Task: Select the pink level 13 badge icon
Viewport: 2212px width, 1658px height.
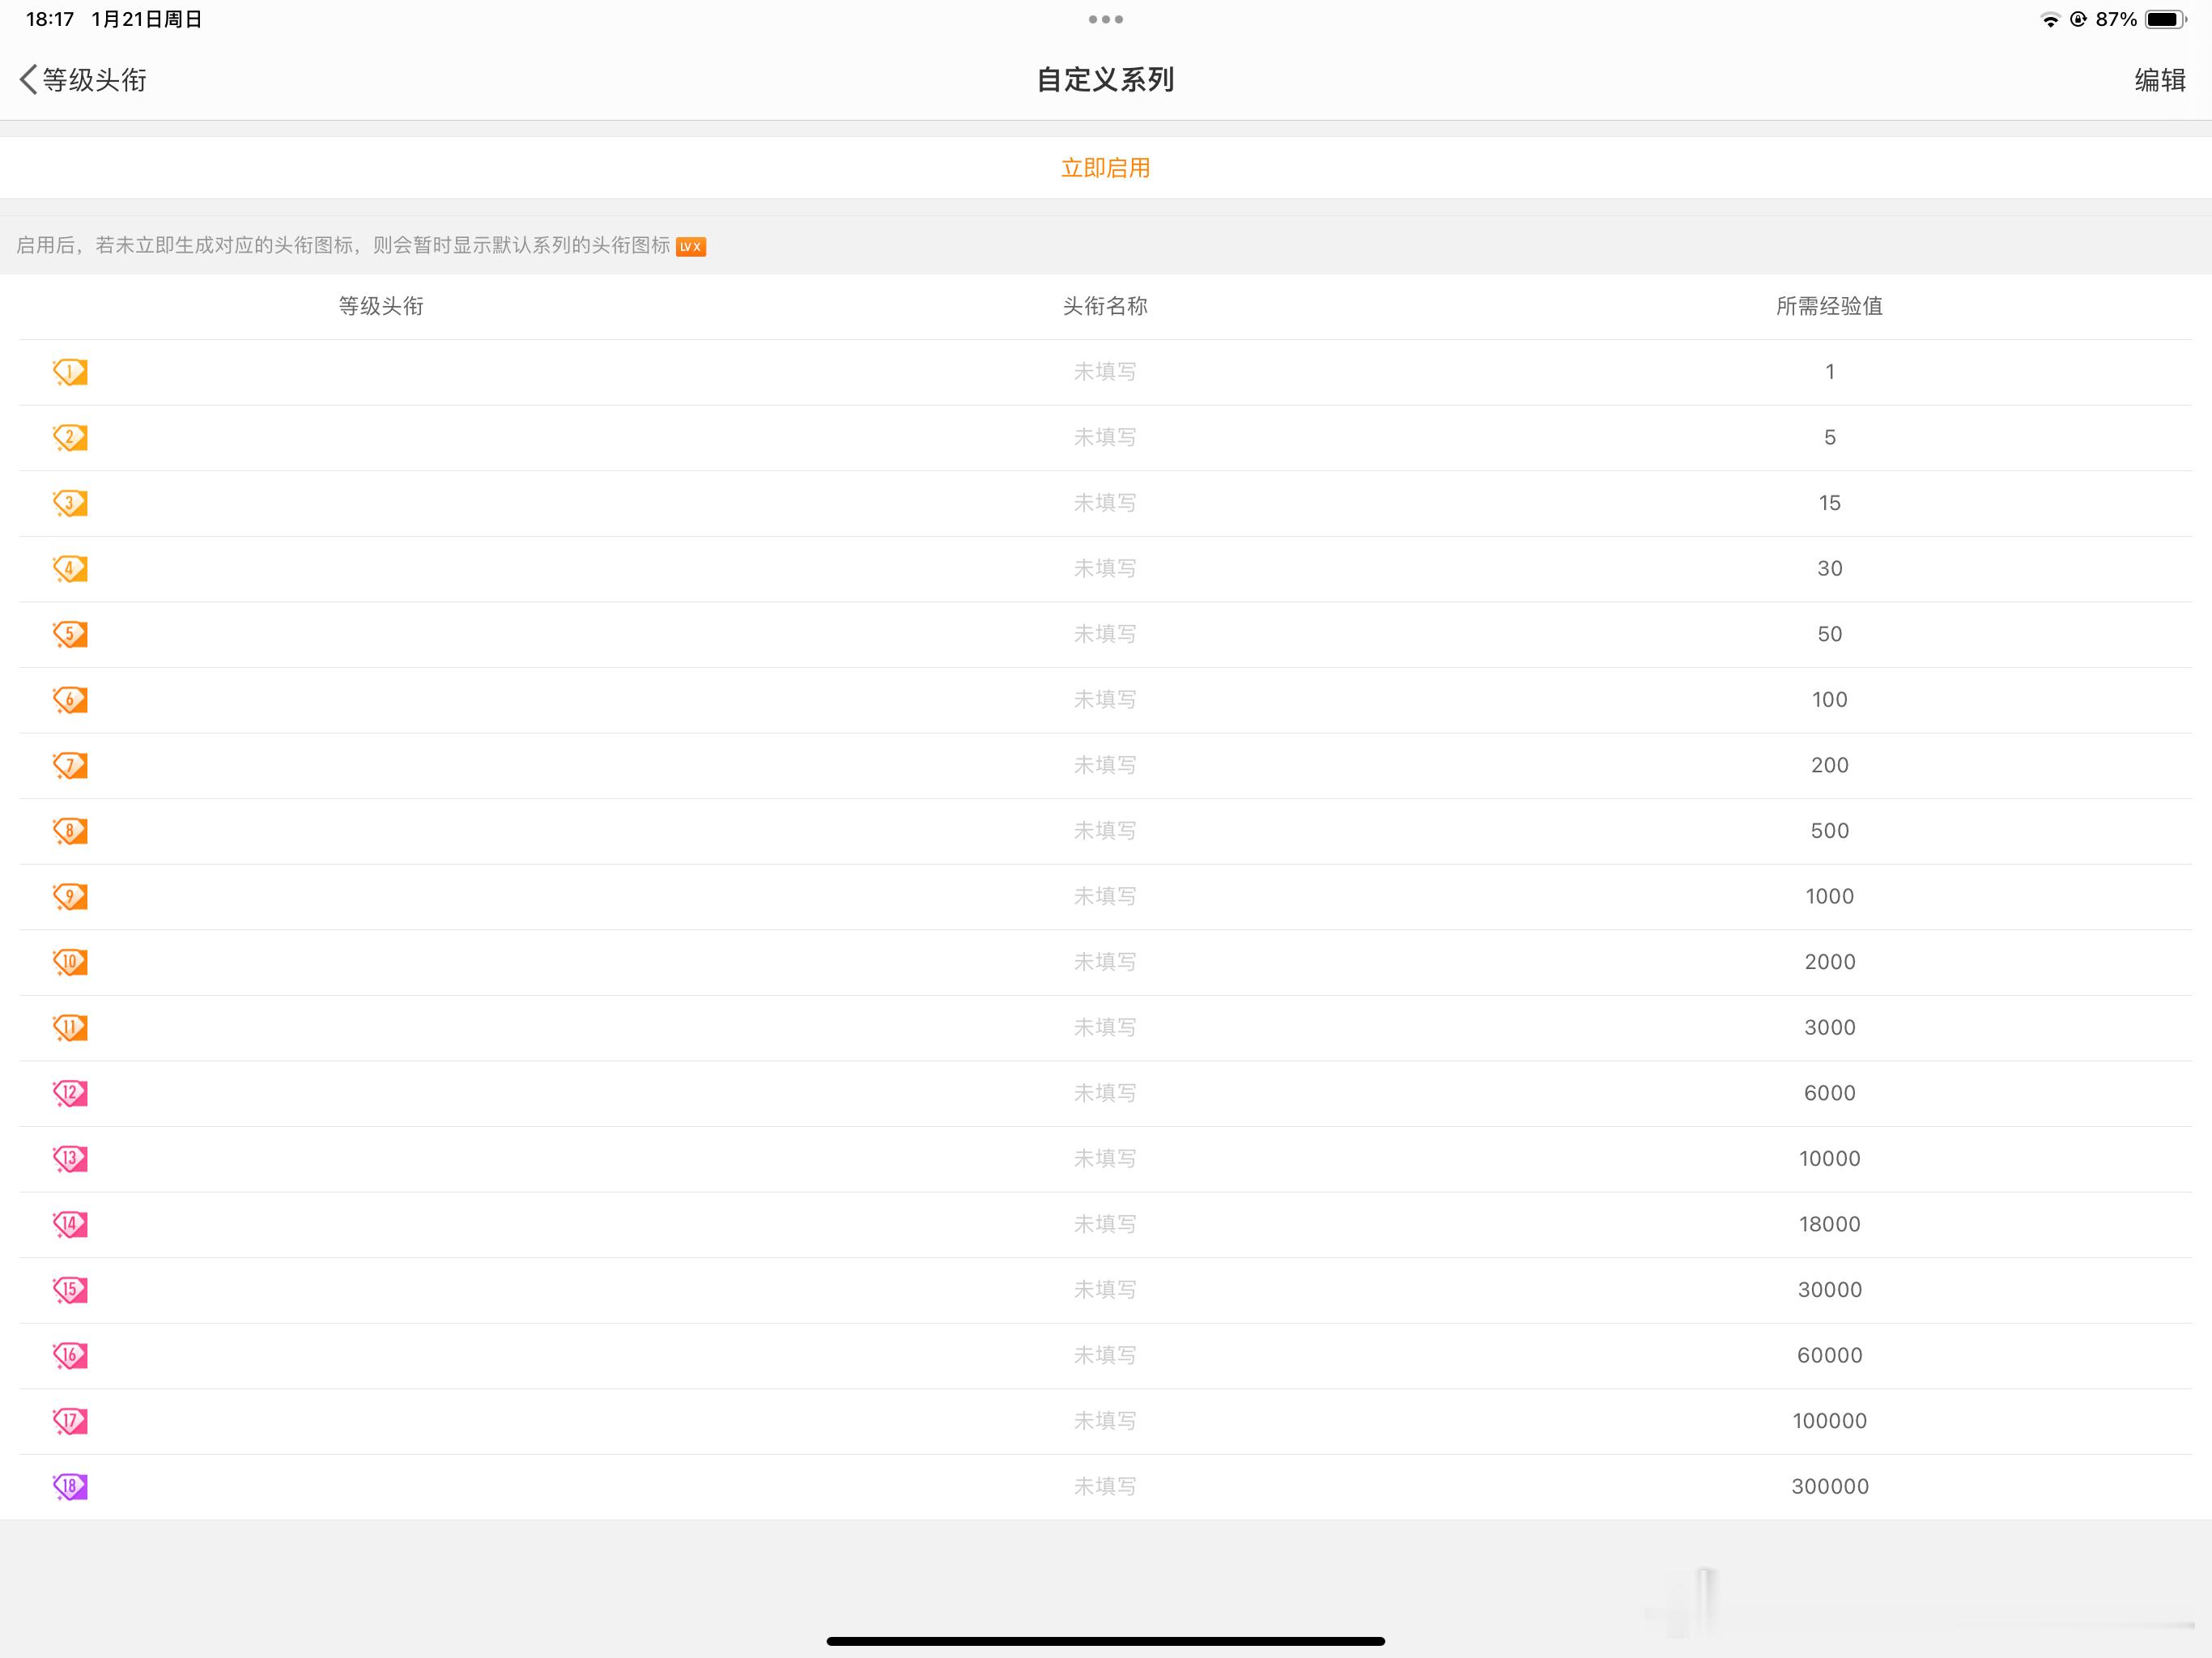Action: 70,1159
